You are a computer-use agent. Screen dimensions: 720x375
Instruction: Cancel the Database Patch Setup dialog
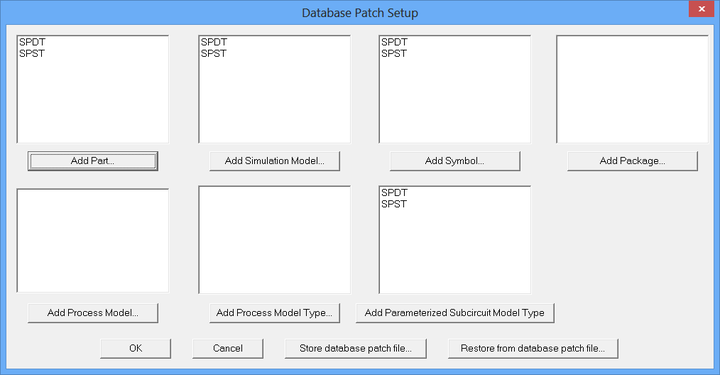[x=228, y=348]
